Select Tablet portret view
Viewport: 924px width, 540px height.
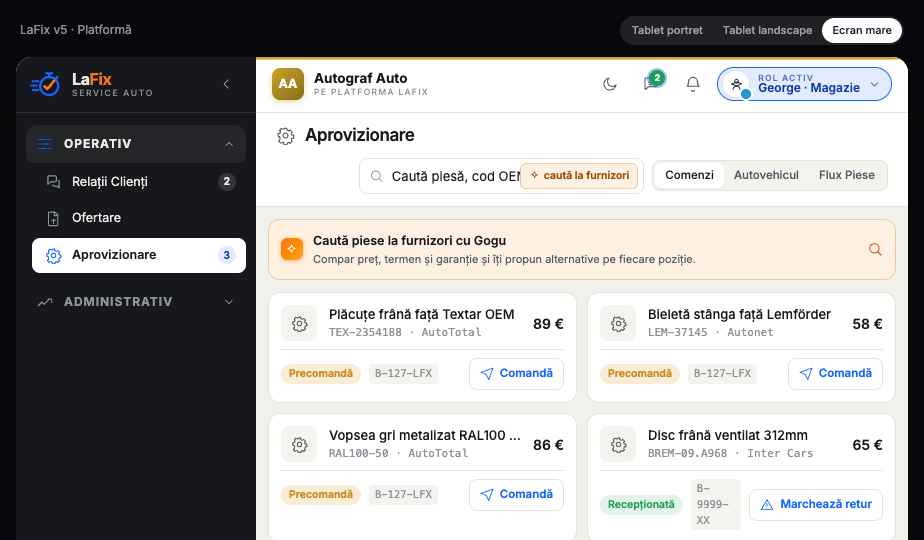[x=667, y=30]
